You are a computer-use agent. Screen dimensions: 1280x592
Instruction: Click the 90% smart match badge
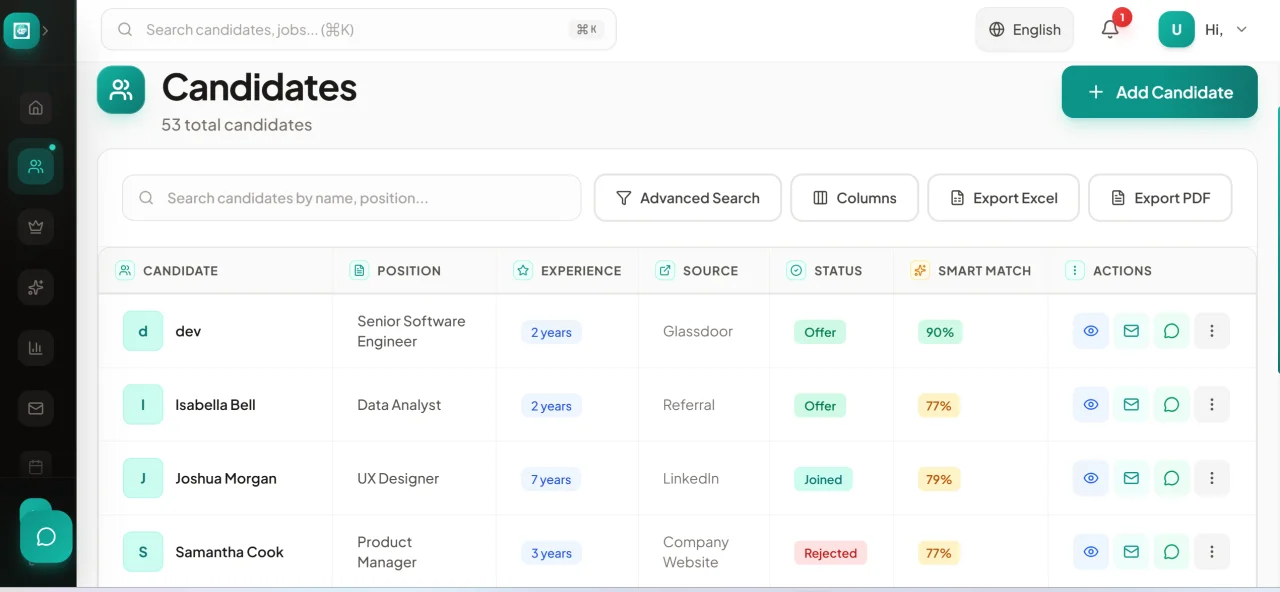pos(940,332)
